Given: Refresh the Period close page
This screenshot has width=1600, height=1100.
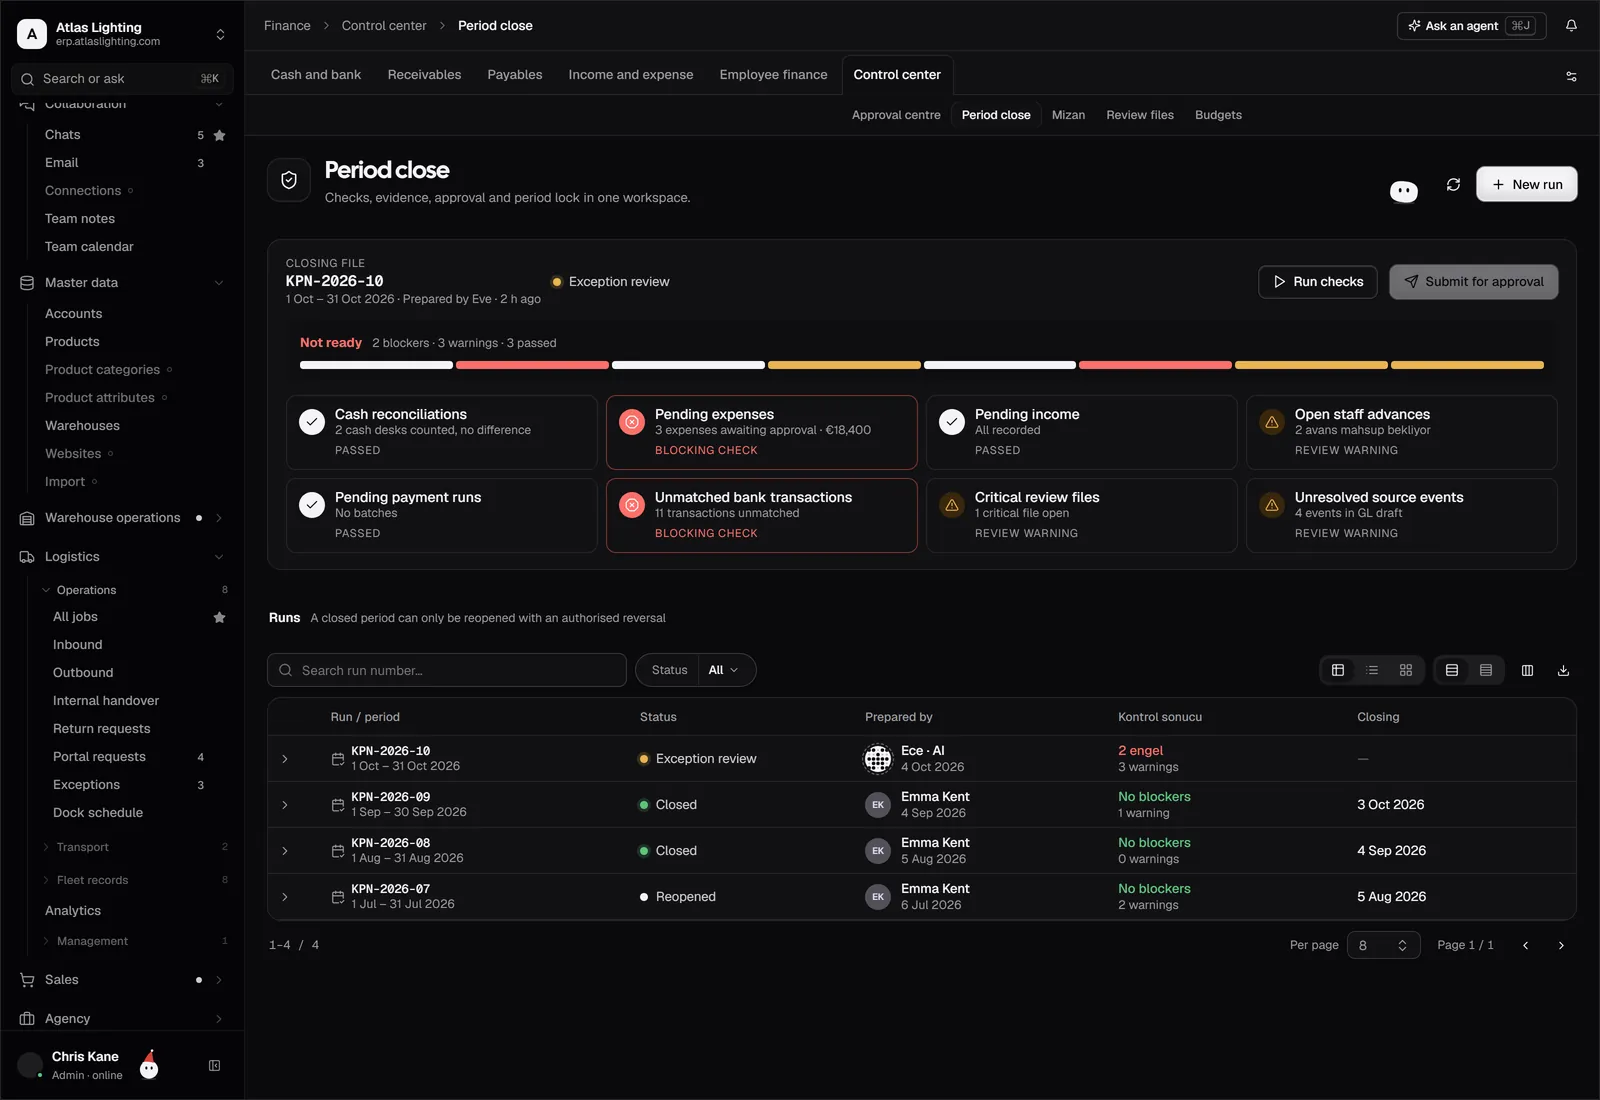Looking at the screenshot, I should click(1453, 184).
